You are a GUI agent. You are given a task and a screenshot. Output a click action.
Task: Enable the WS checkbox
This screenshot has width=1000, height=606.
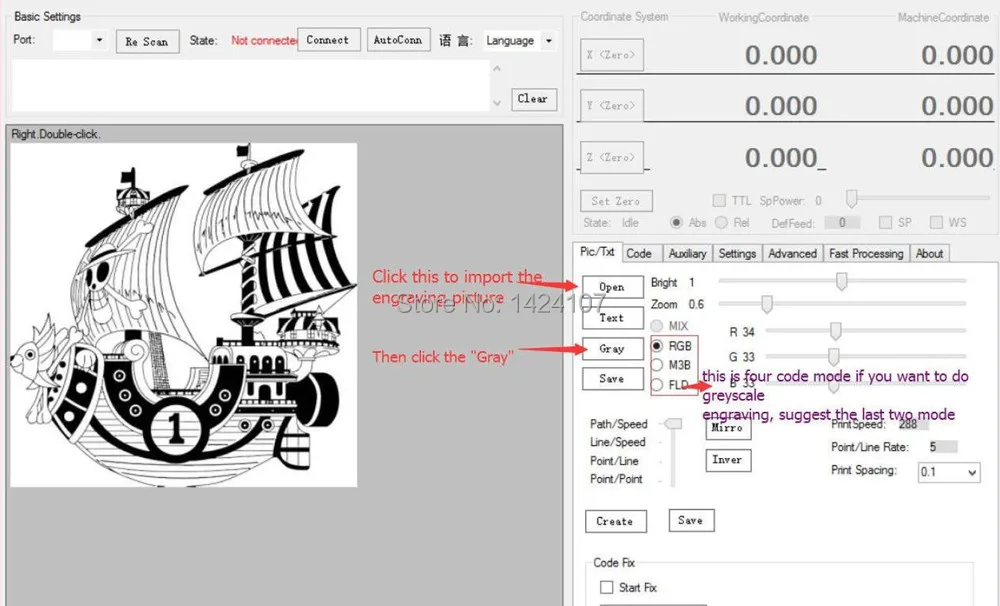(936, 222)
